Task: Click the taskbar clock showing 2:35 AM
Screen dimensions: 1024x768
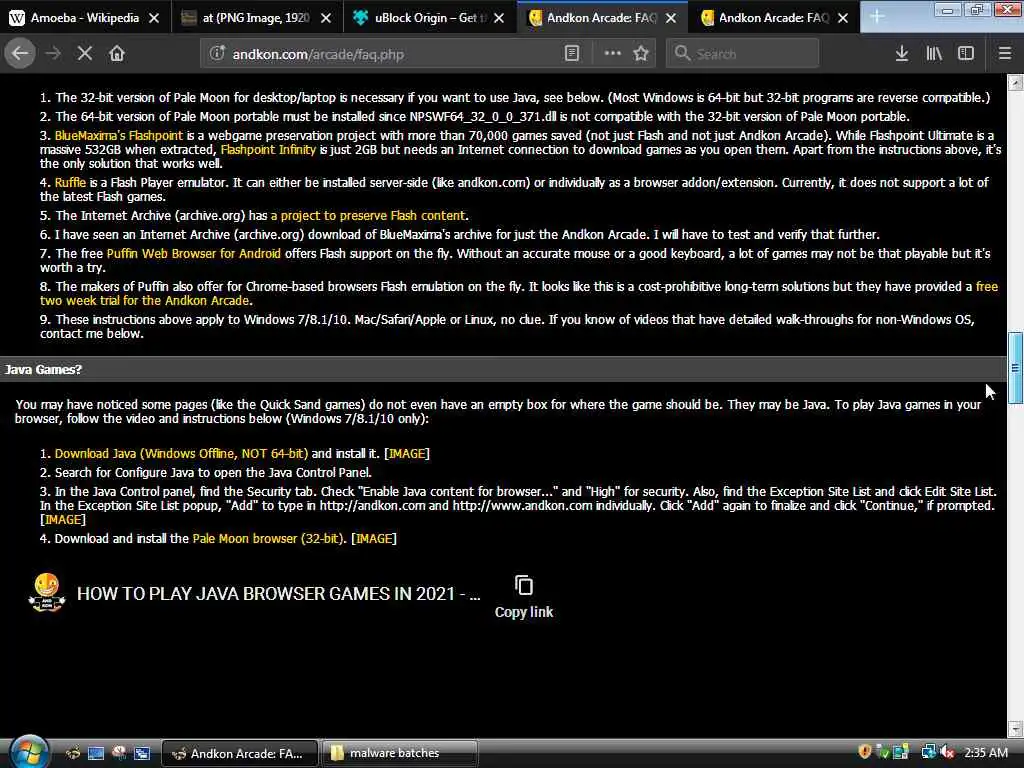Action: point(986,753)
